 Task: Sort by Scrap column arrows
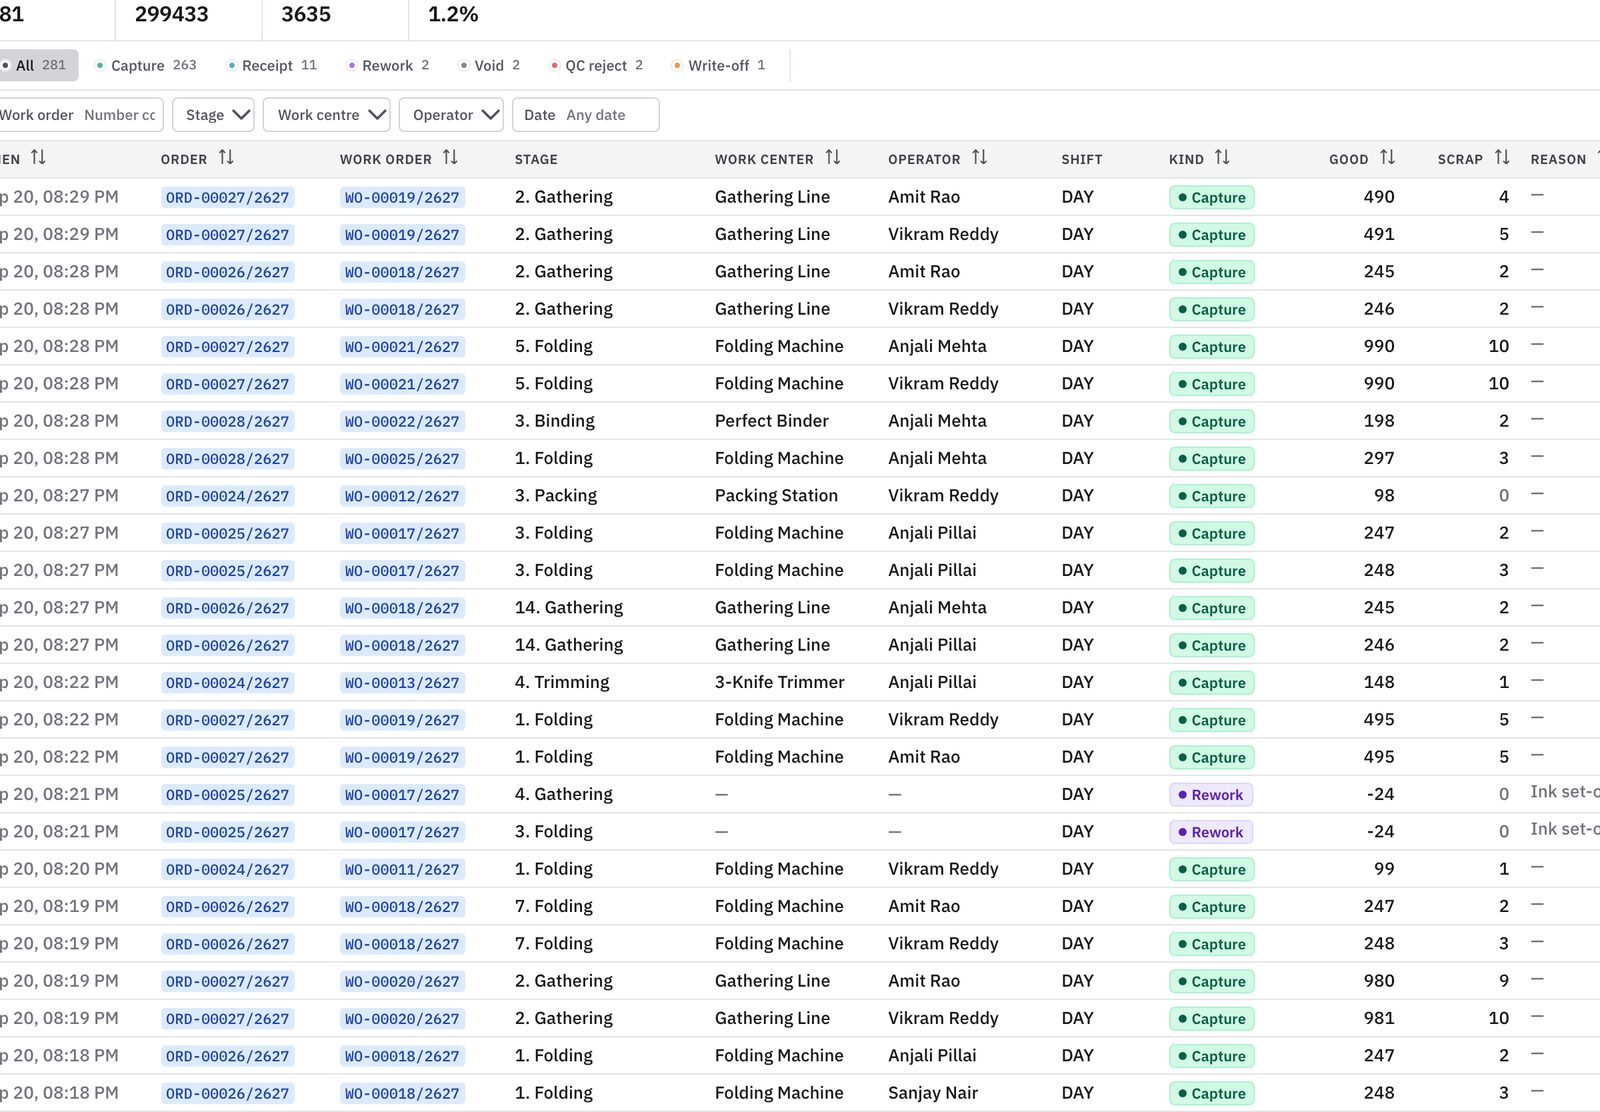click(1502, 158)
